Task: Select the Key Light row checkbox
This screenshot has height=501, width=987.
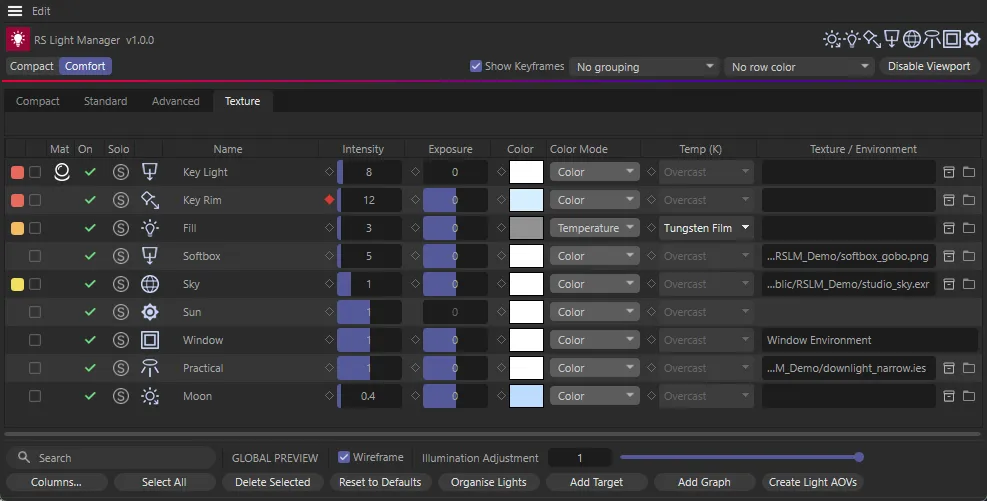Action: pyautogui.click(x=35, y=172)
